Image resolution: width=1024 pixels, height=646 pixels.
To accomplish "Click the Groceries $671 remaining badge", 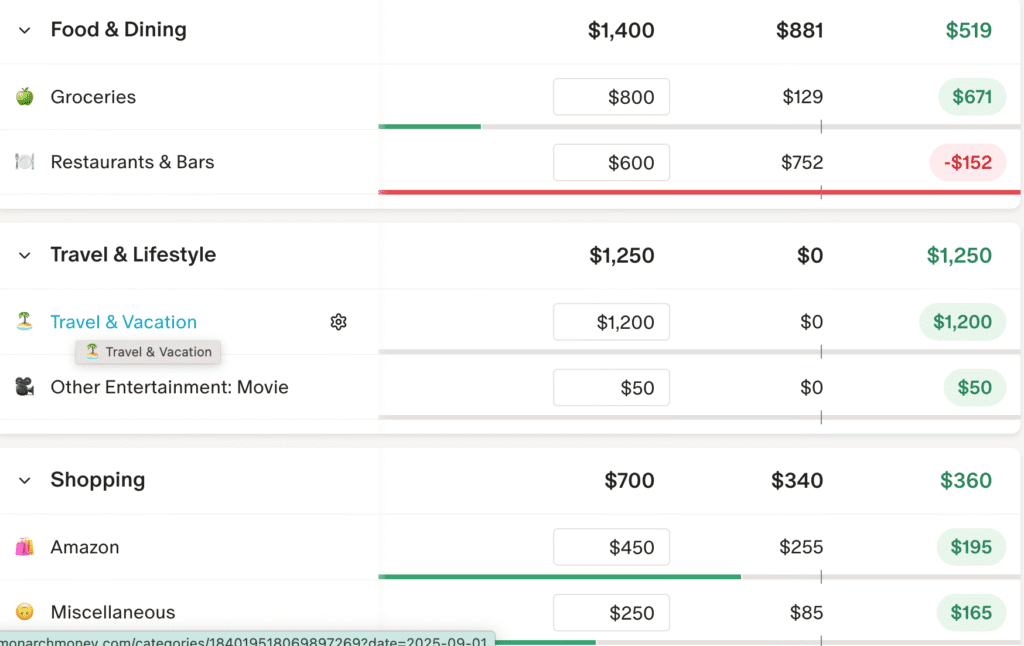I will click(x=971, y=97).
